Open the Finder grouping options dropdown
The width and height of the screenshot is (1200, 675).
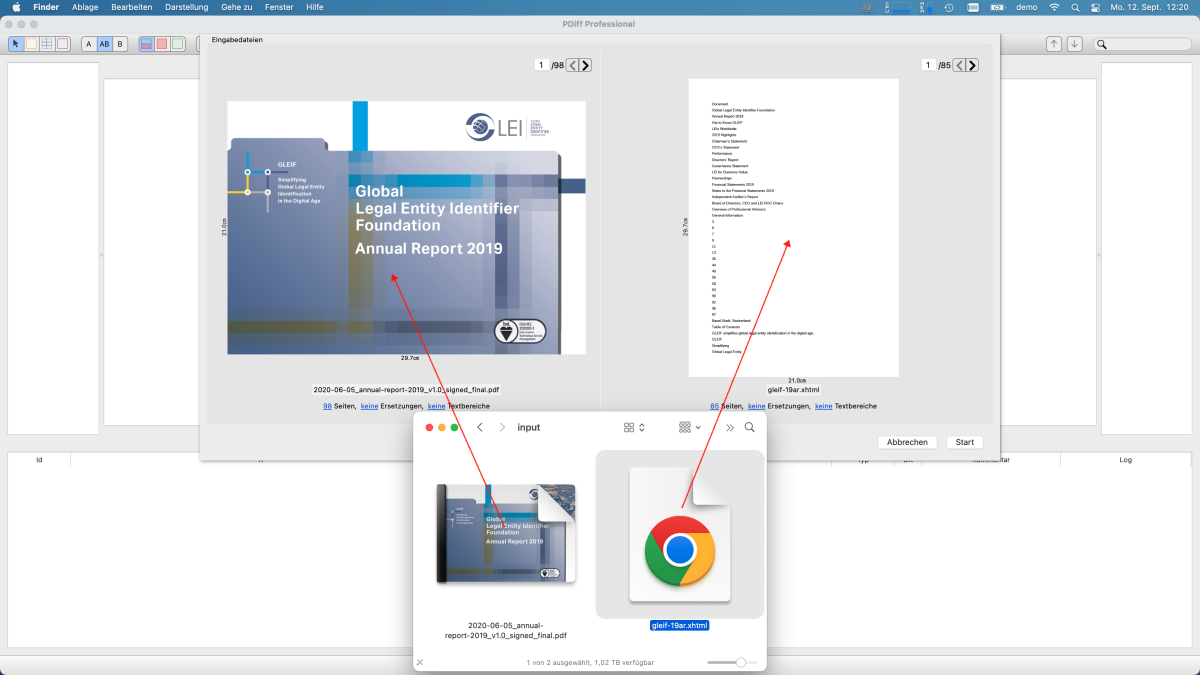tap(690, 427)
